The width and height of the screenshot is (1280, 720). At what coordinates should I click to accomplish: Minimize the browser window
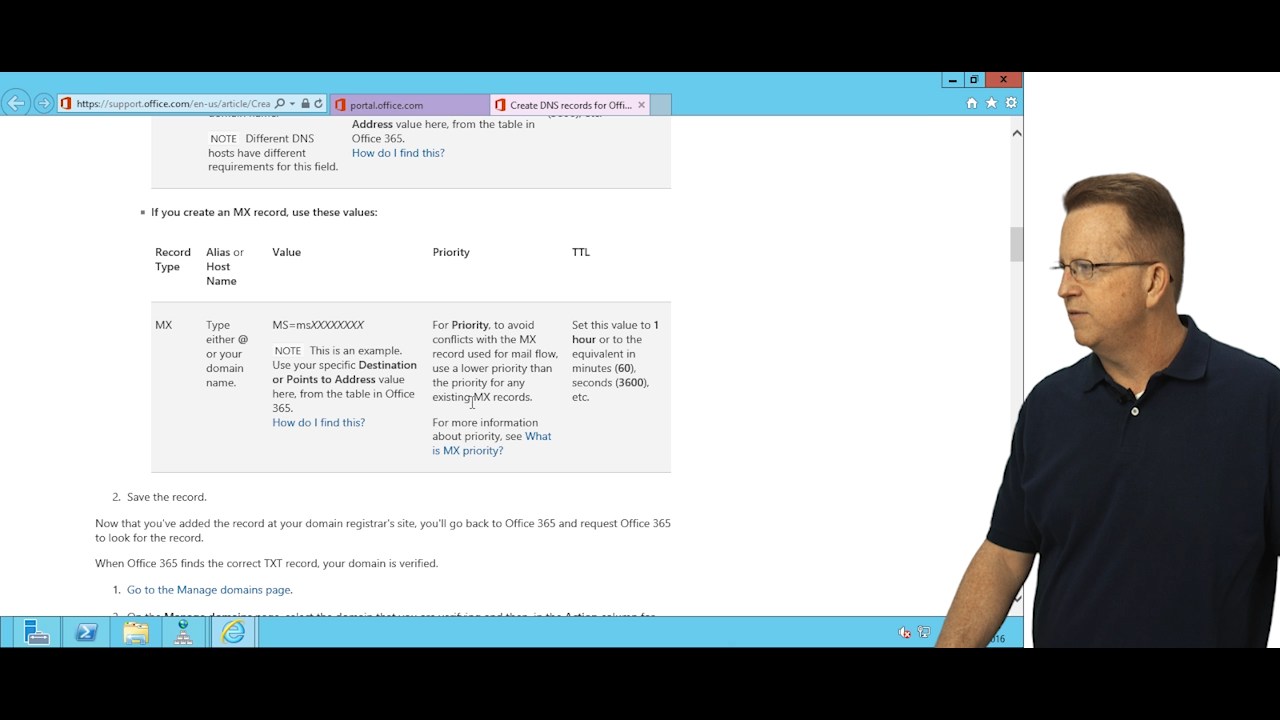pos(953,80)
